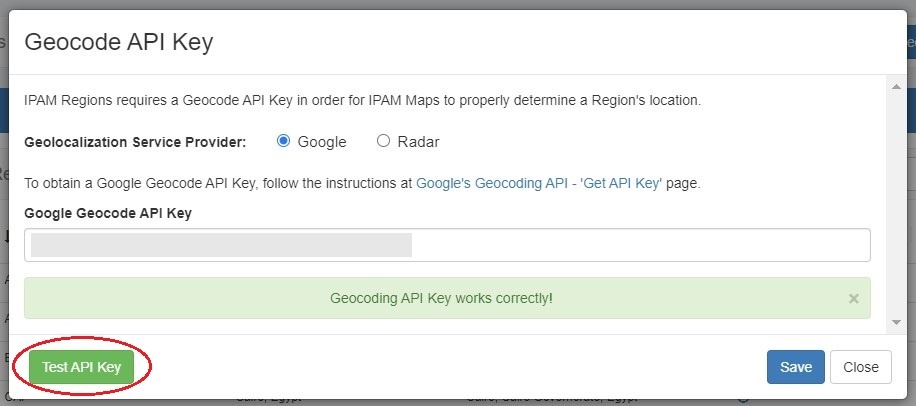The height and width of the screenshot is (406, 916).
Task: Save the Geocode API Key
Action: [x=795, y=367]
